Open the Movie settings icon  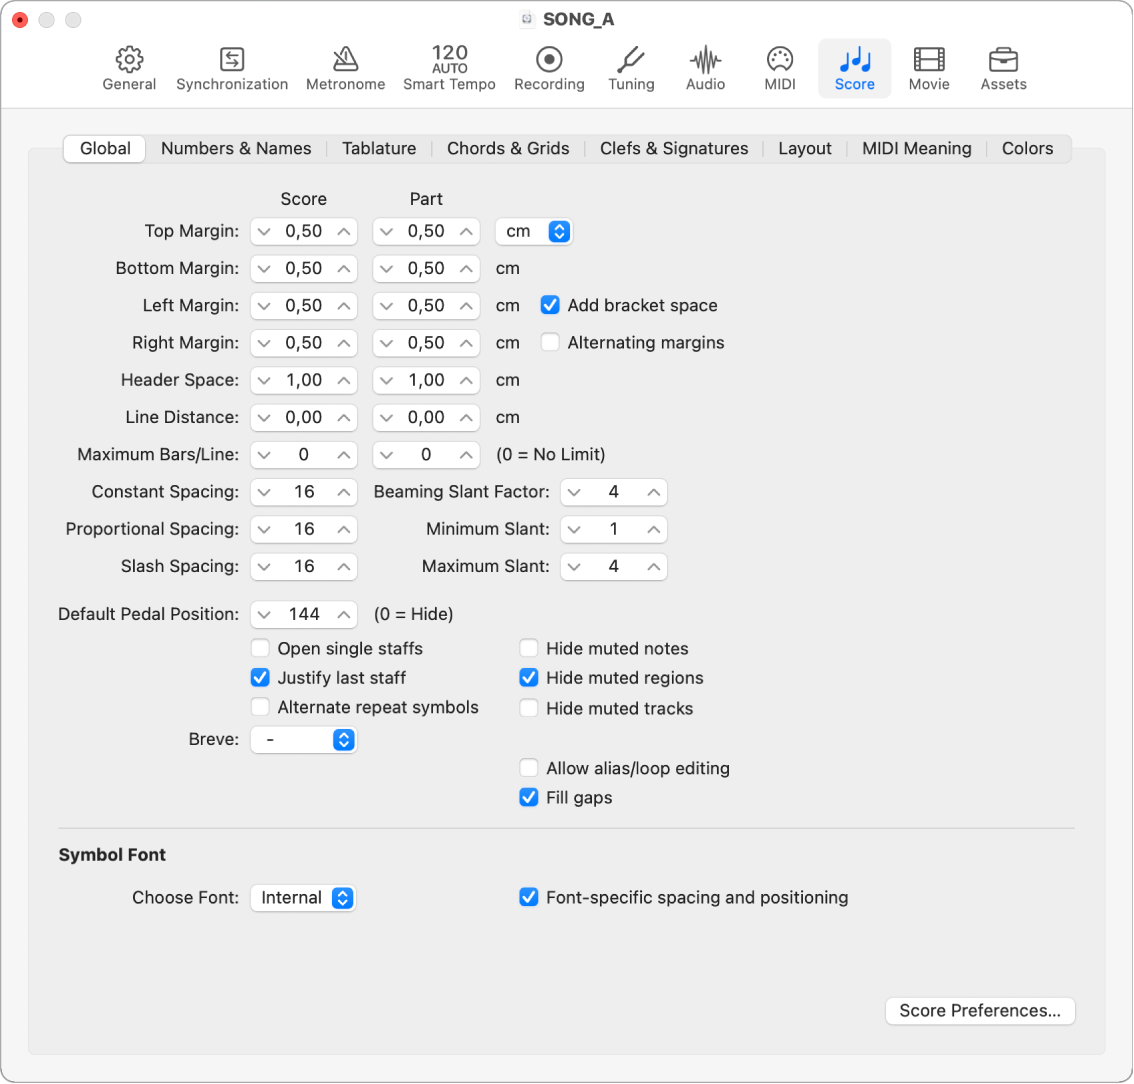point(929,59)
